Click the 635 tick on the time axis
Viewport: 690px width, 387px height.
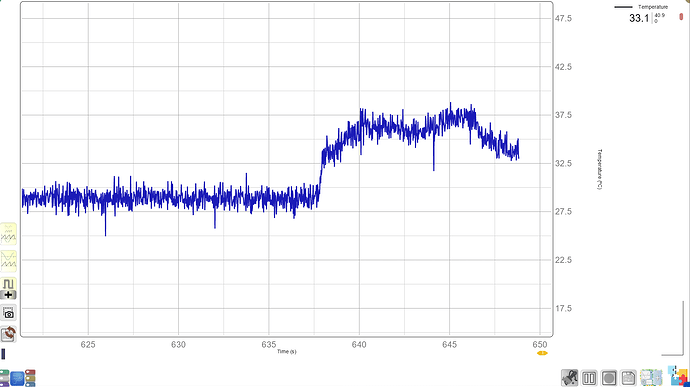click(269, 345)
